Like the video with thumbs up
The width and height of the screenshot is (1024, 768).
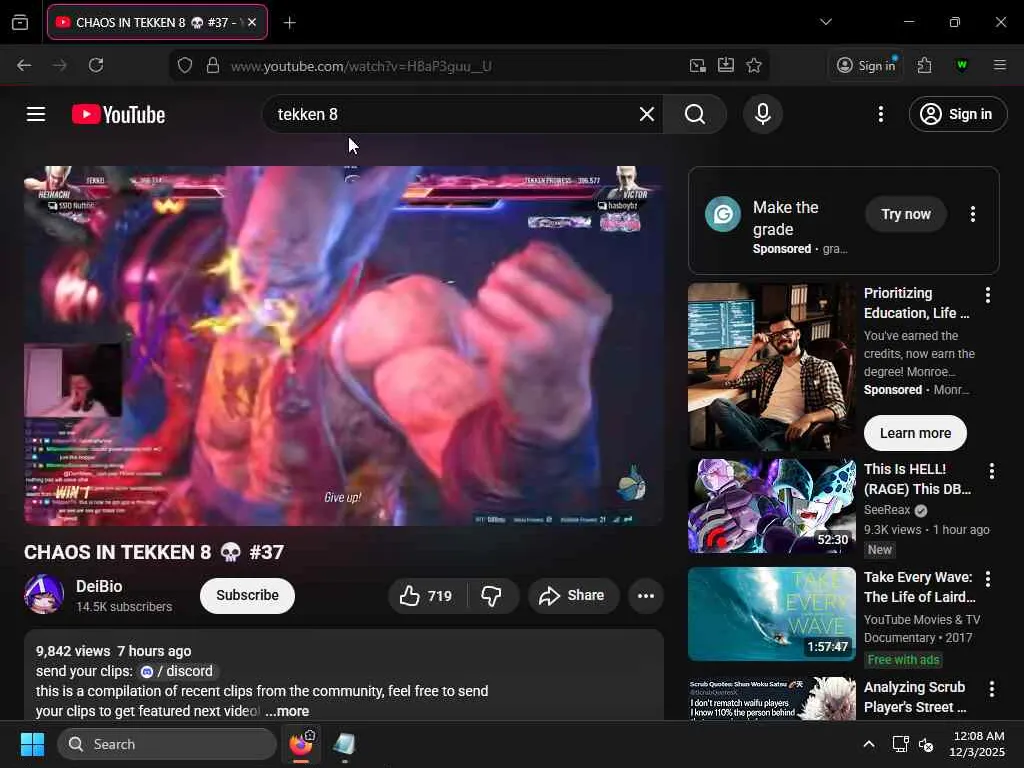tap(428, 596)
